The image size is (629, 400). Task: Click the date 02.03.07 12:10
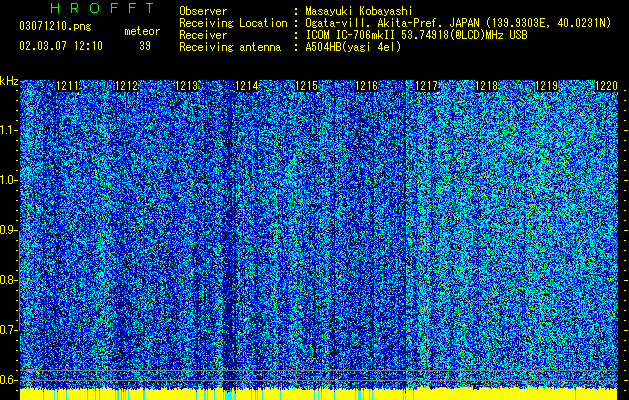point(61,46)
